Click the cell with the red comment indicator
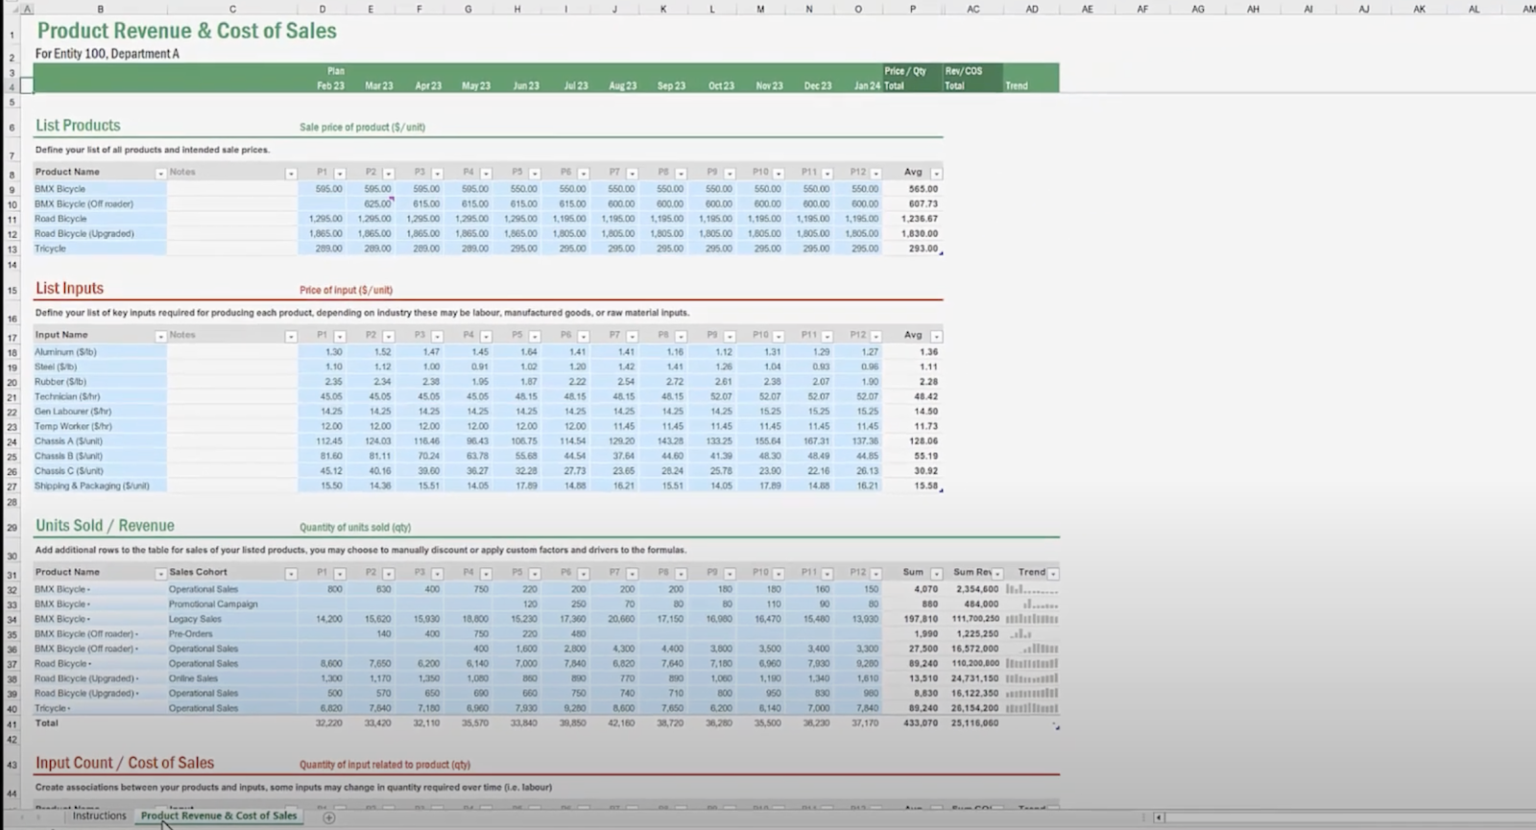Screen dimensions: 1536x830 tap(380, 204)
